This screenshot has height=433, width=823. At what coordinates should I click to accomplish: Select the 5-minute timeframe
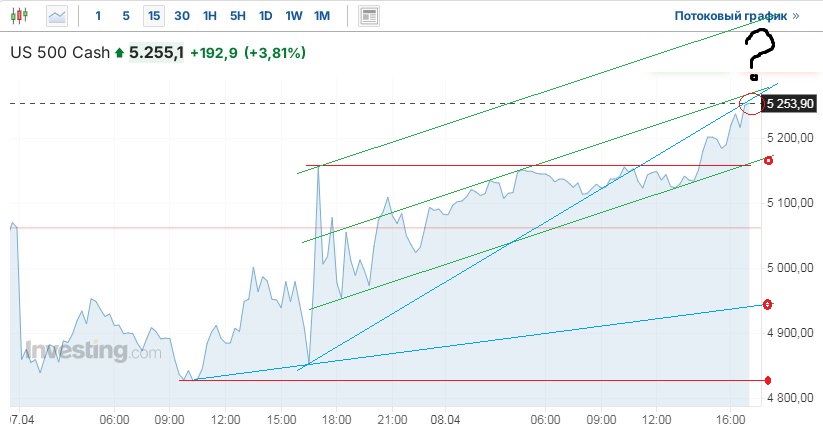coord(125,16)
